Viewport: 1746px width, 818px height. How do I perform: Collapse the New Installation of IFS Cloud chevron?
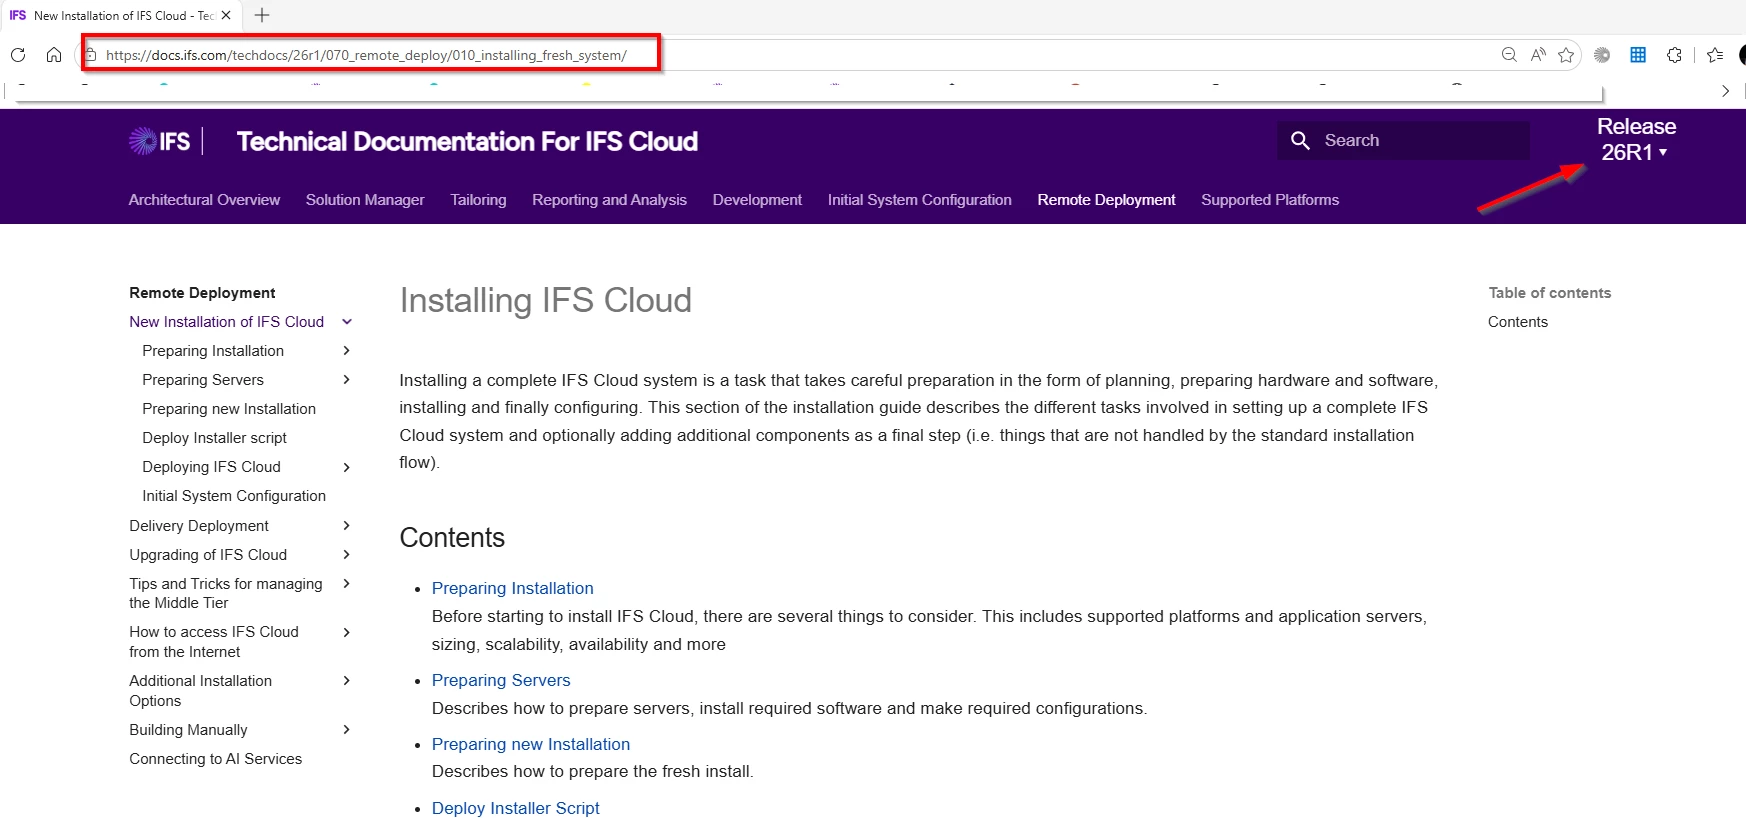347,322
